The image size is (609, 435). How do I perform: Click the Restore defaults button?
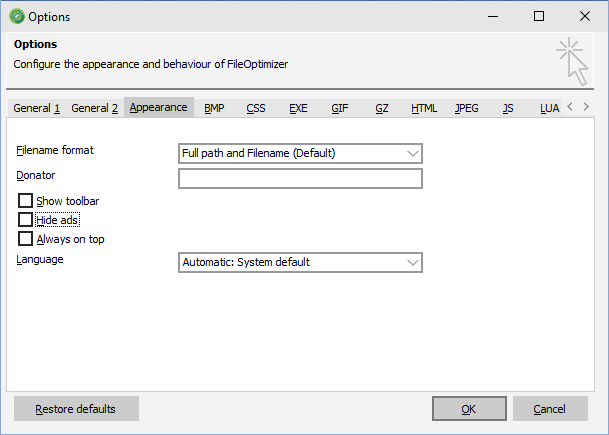(76, 409)
